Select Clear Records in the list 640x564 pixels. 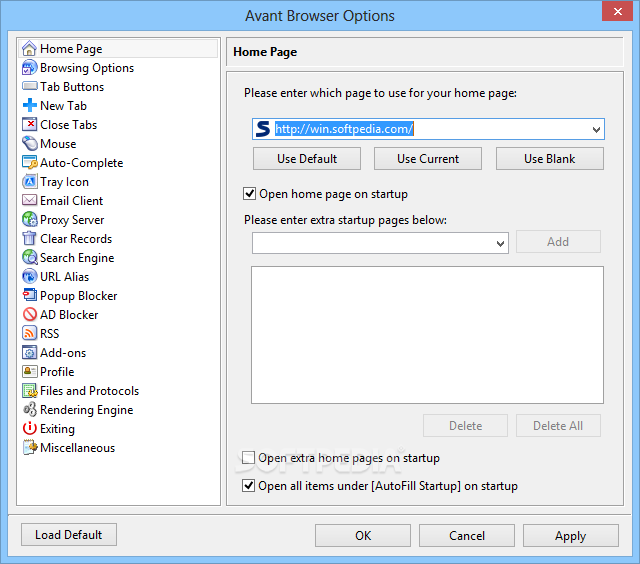click(76, 239)
